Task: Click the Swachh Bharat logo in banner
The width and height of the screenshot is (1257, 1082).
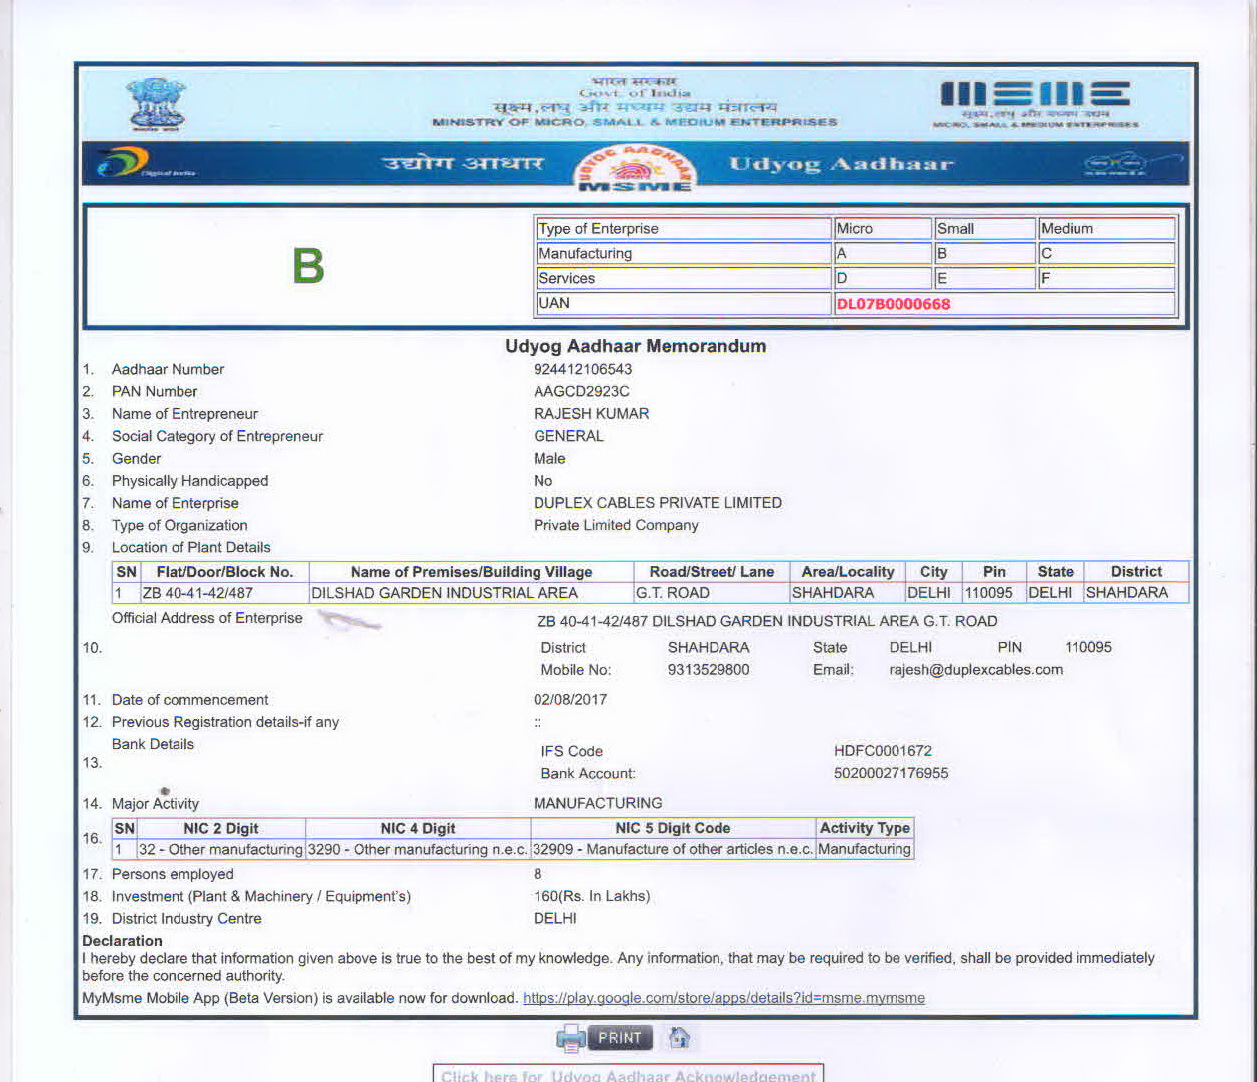Action: (1130, 163)
